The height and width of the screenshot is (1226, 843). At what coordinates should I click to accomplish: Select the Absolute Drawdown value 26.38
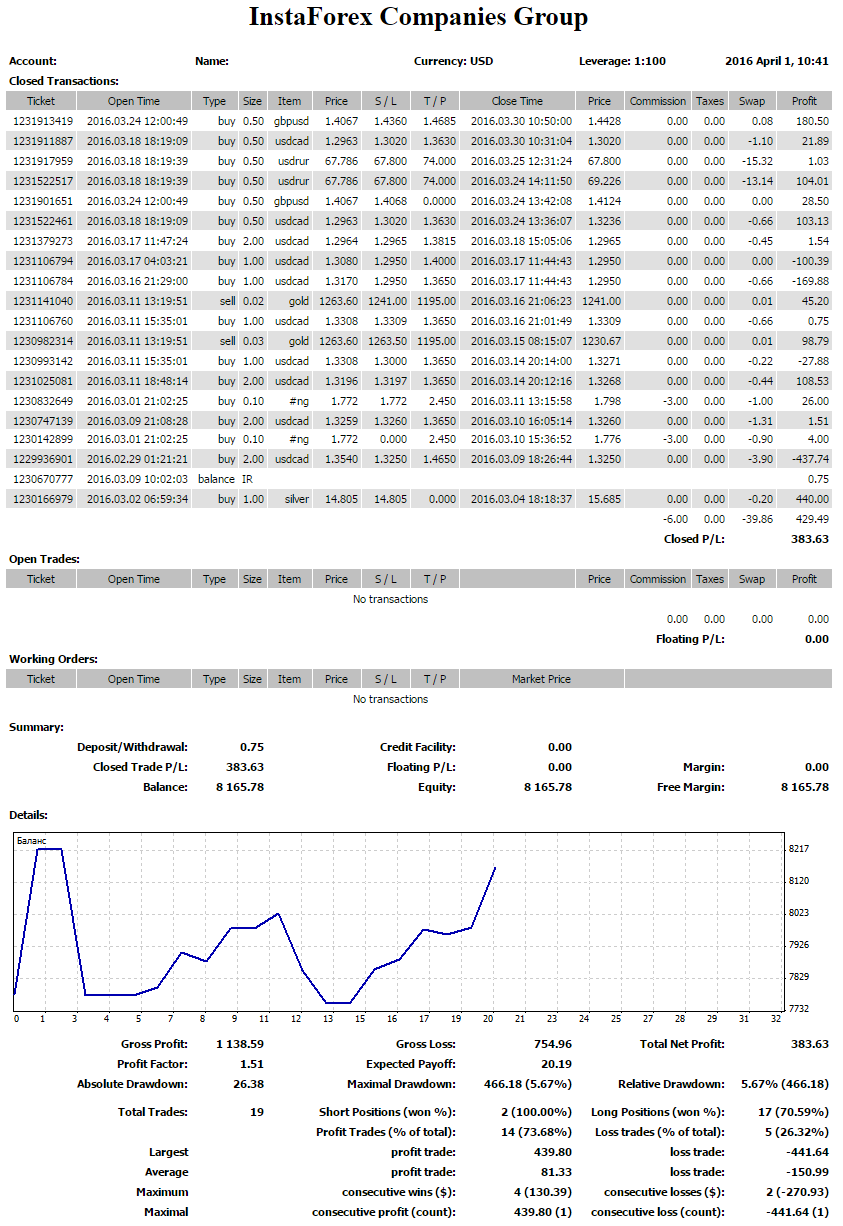point(249,1084)
